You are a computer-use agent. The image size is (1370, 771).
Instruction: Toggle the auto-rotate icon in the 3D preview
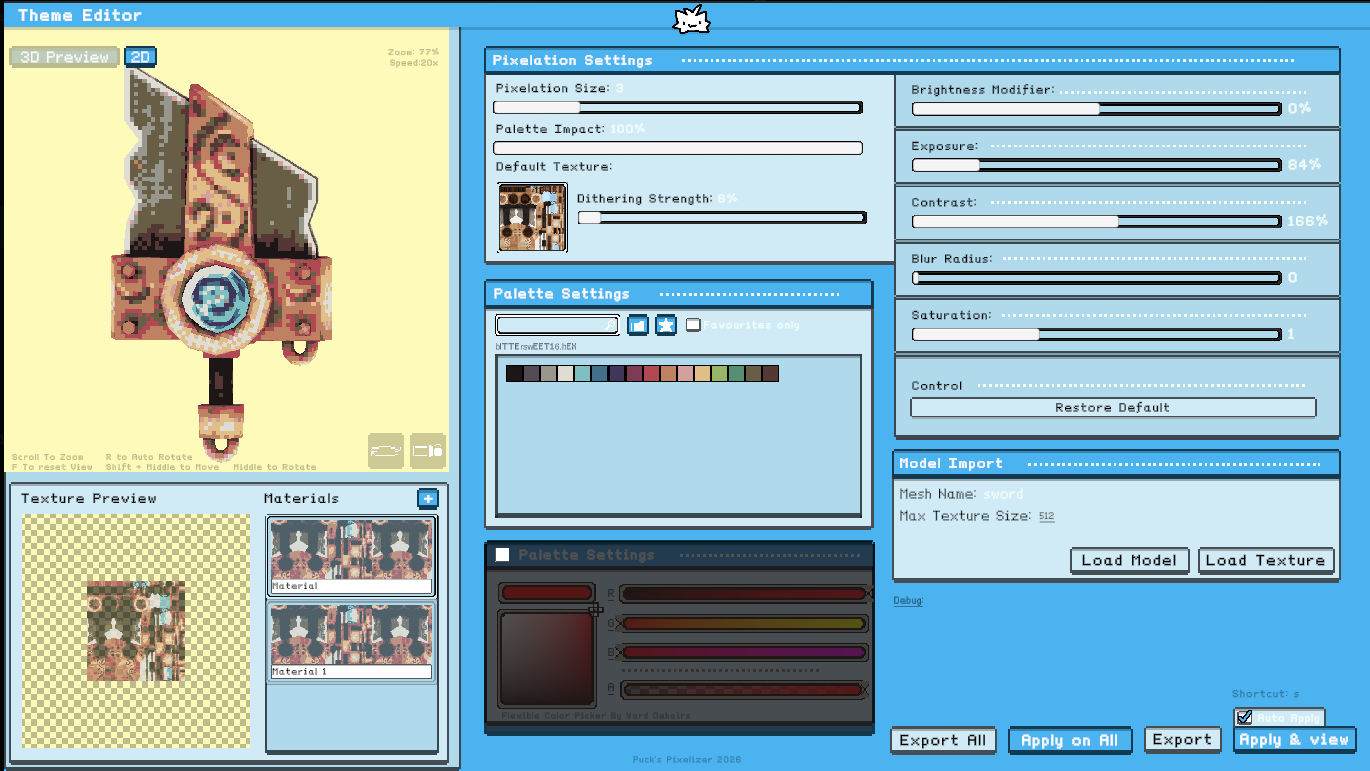[386, 449]
